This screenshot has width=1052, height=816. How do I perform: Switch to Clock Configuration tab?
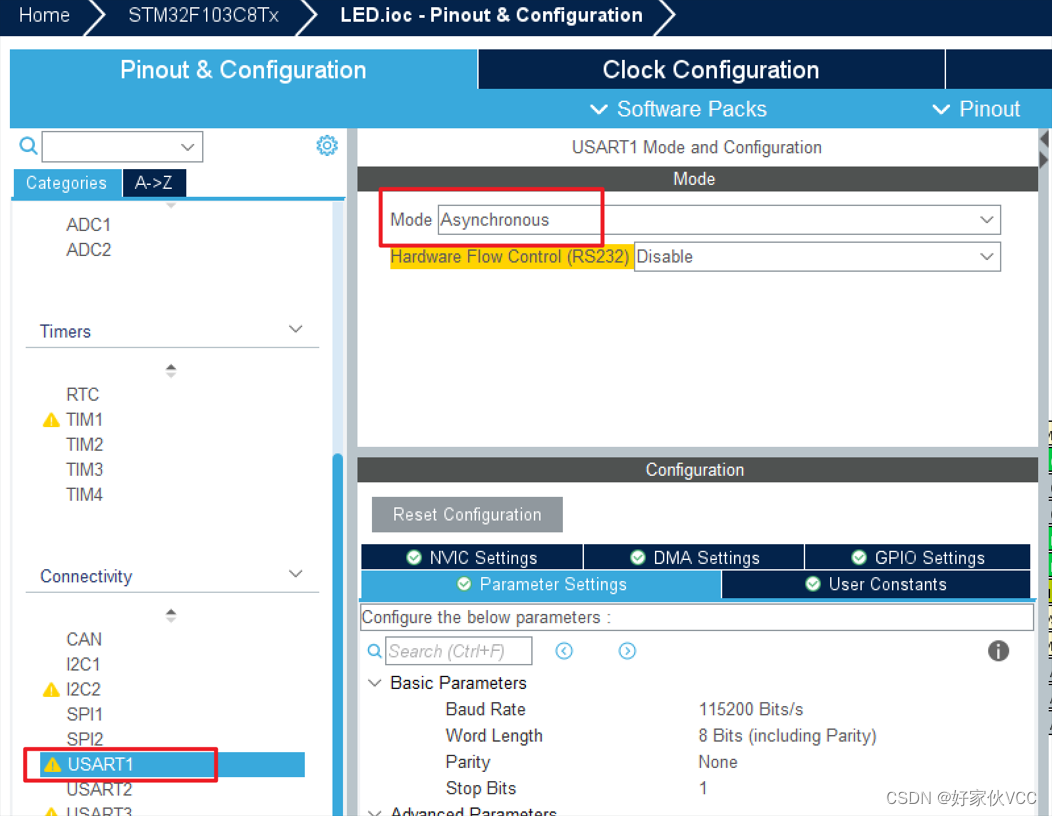point(711,69)
